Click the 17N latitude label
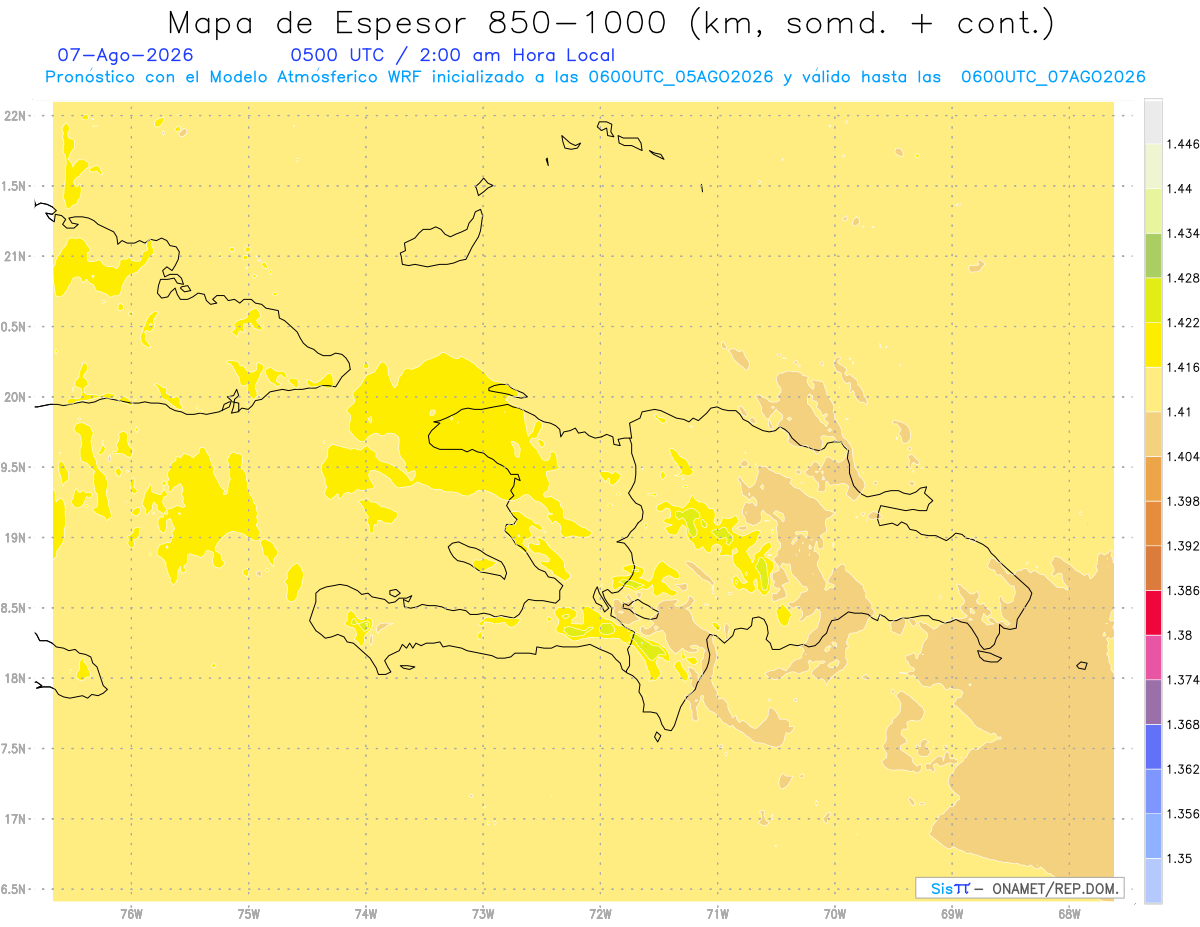Viewport: 1200px width, 927px height. coord(17,819)
